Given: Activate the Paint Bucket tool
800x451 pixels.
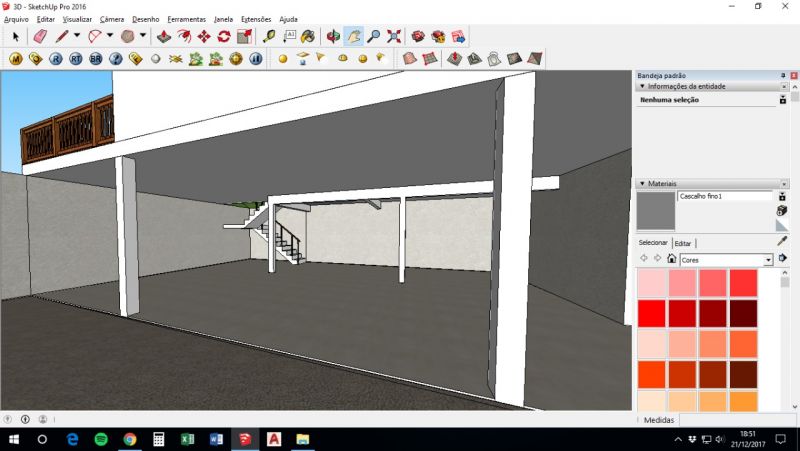Looking at the screenshot, I should pos(308,36).
